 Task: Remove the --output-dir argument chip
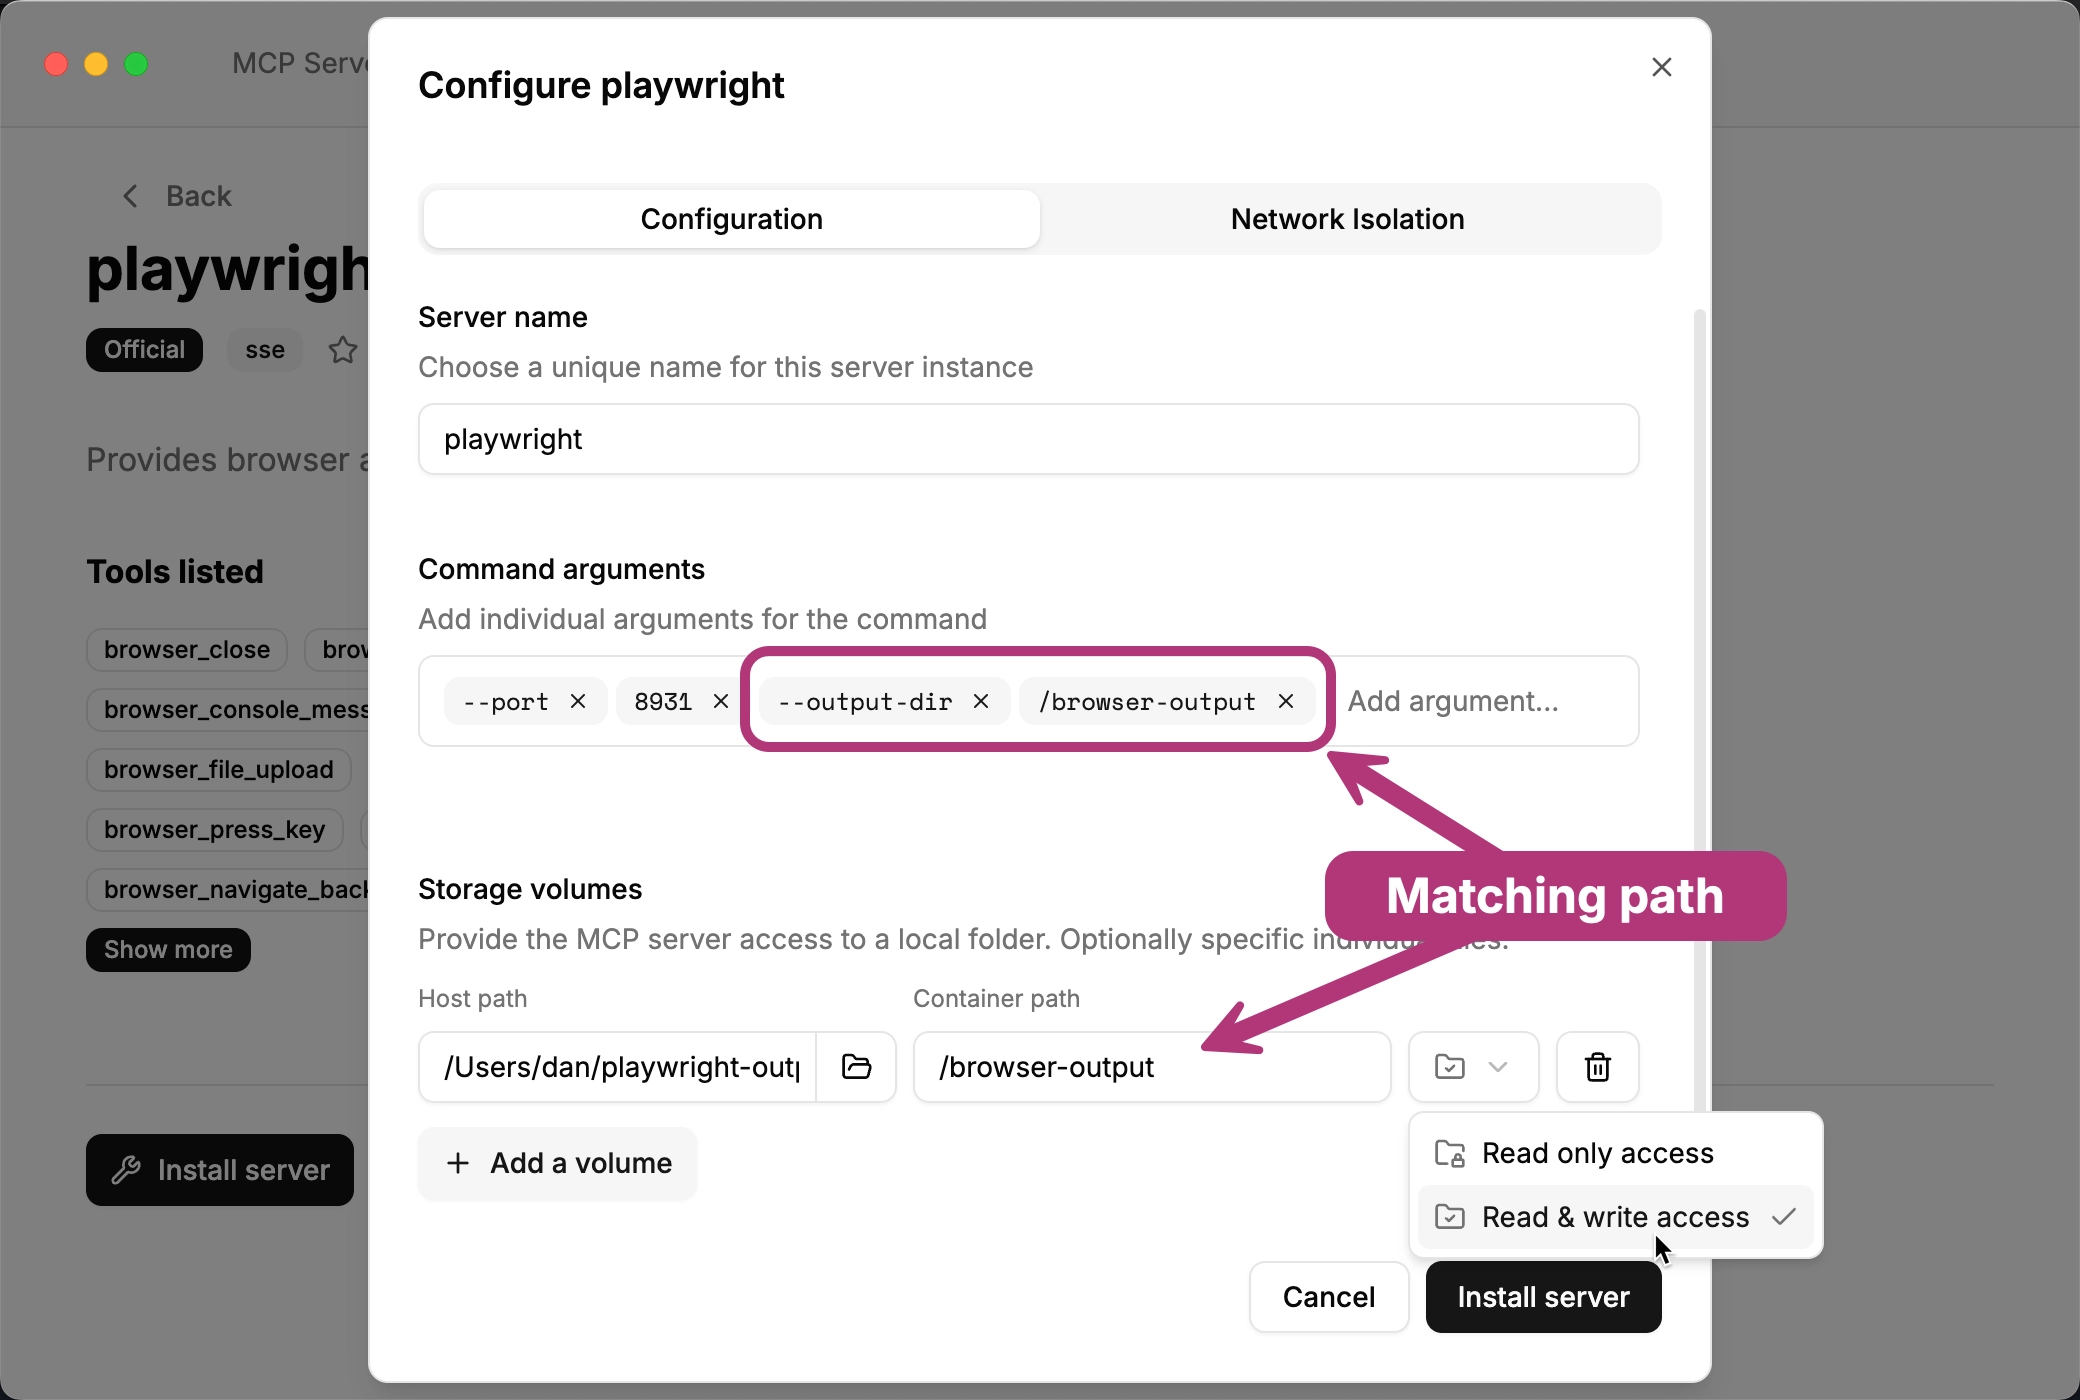(x=981, y=701)
